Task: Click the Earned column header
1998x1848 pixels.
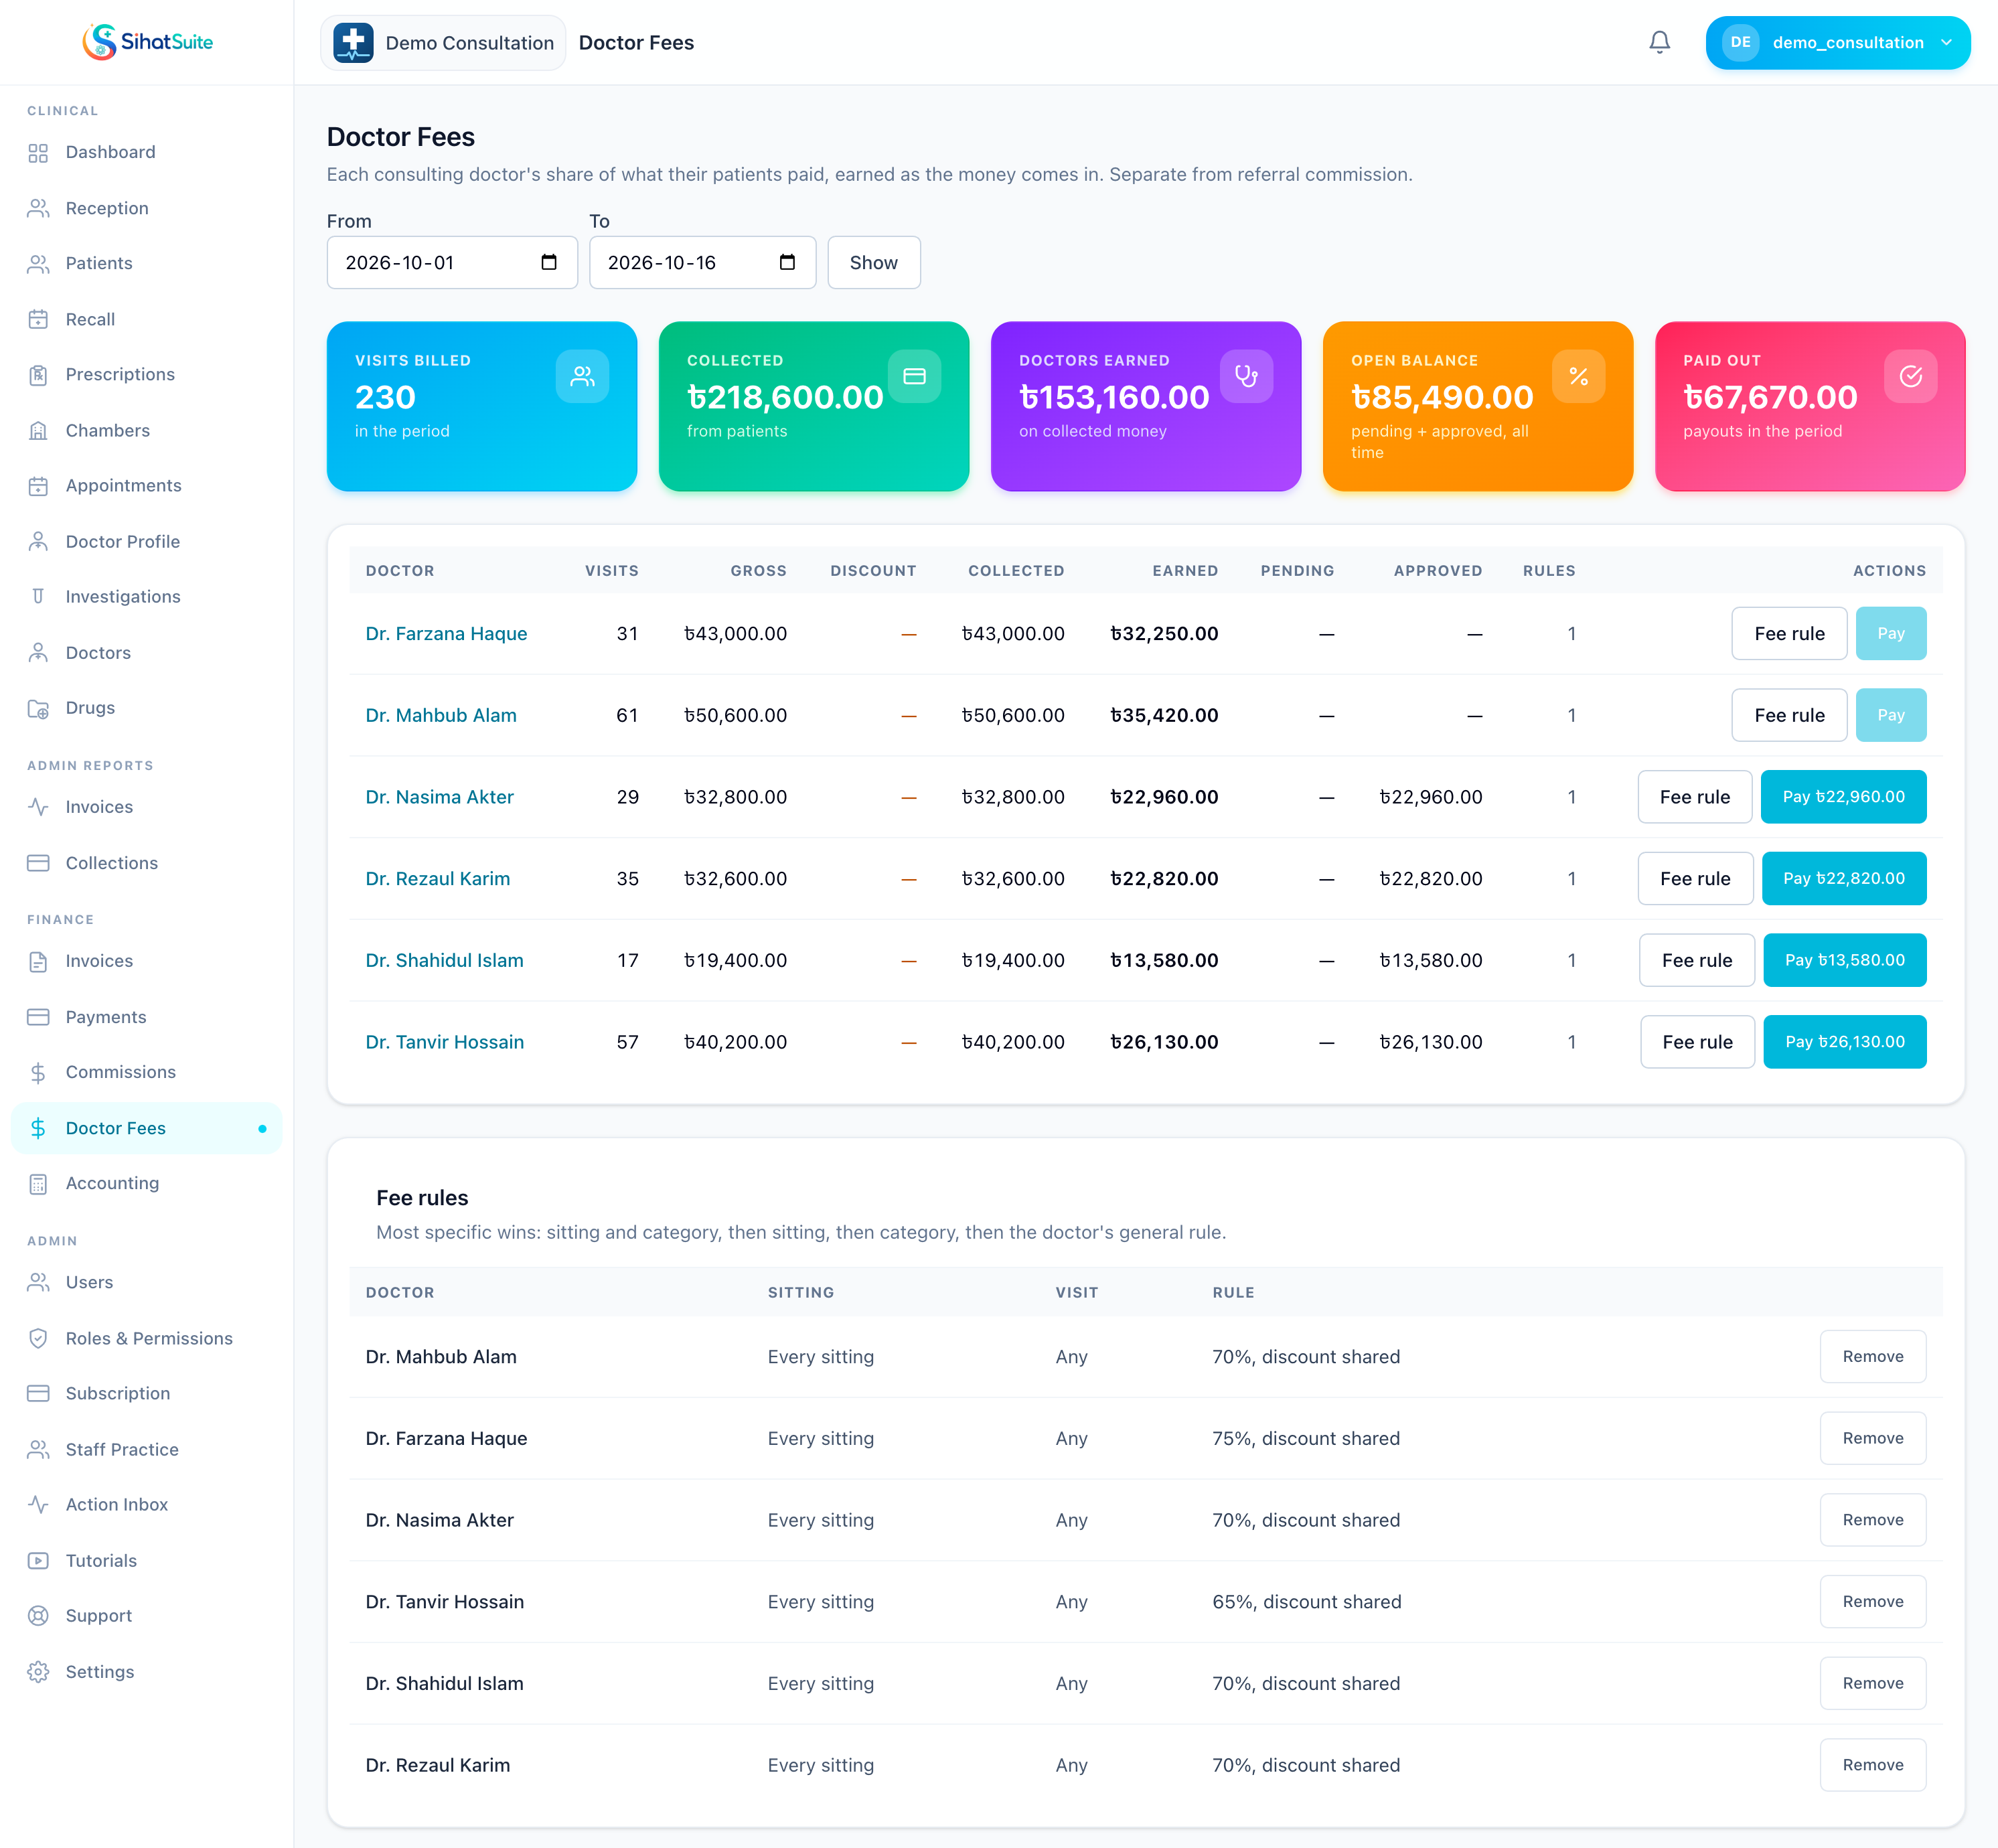Action: [1184, 571]
